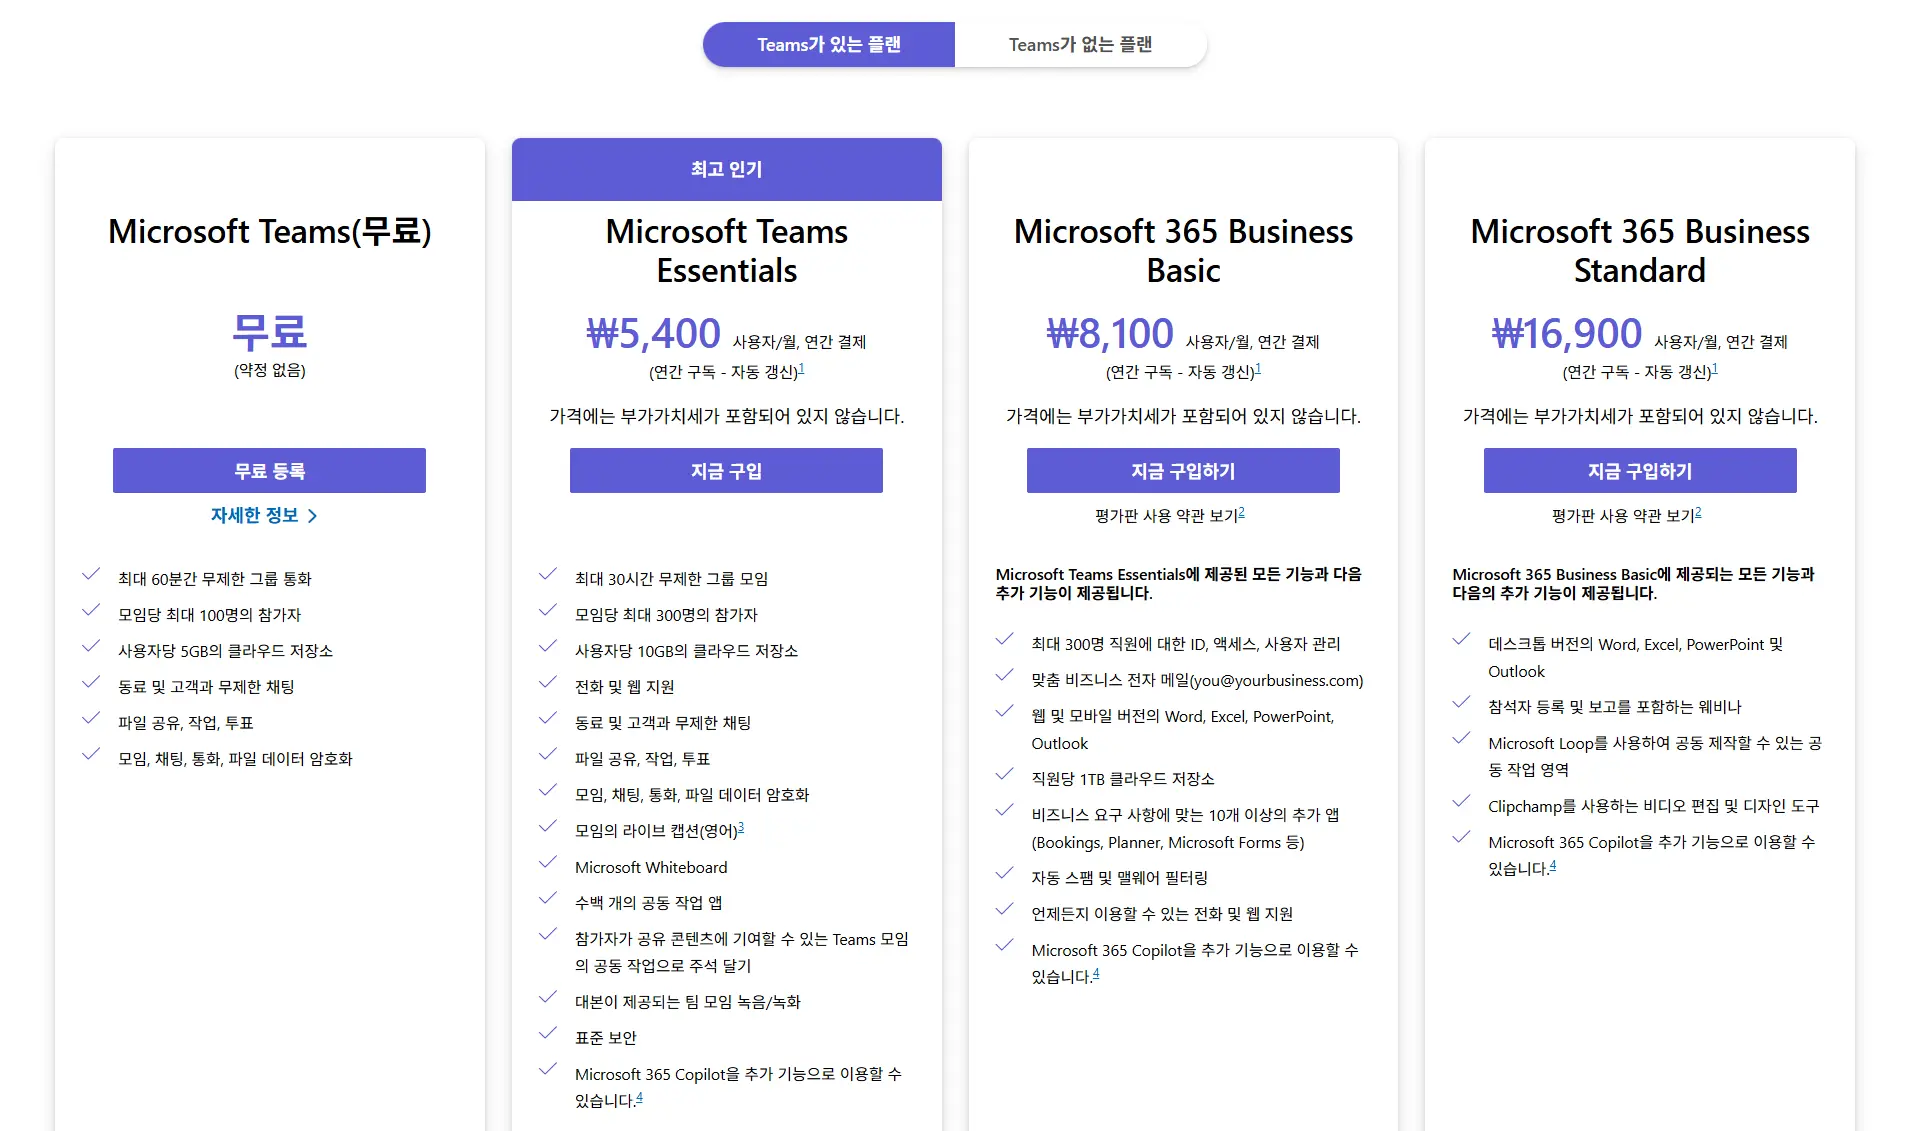Click the checkmark beside '최대 60분간 무제한 그룹 통화'

click(x=91, y=575)
